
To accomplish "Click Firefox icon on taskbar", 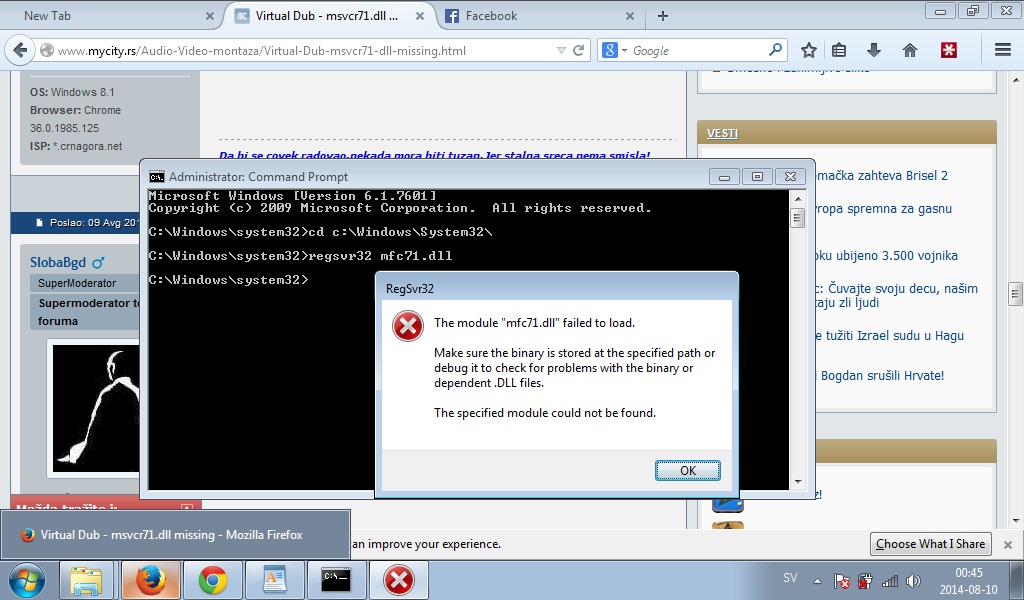I will coord(150,580).
